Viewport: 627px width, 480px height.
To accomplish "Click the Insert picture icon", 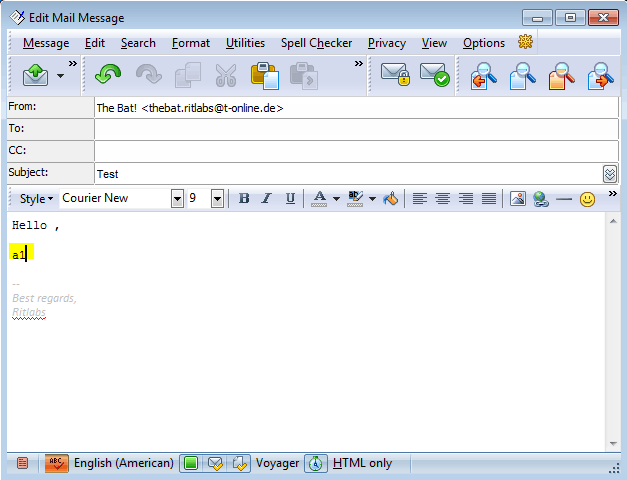I will tap(518, 198).
